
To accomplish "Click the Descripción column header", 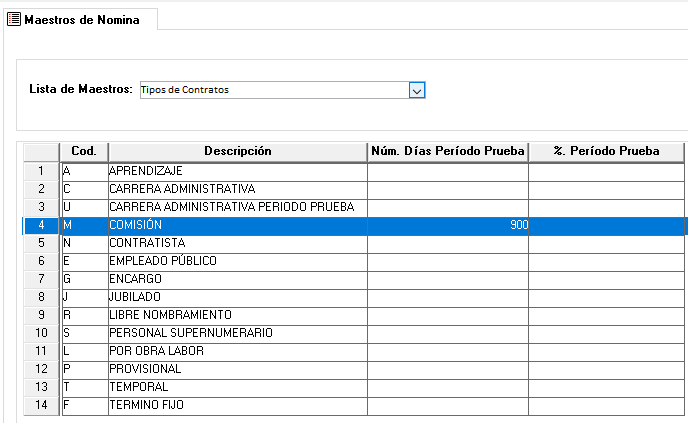I will click(238, 151).
